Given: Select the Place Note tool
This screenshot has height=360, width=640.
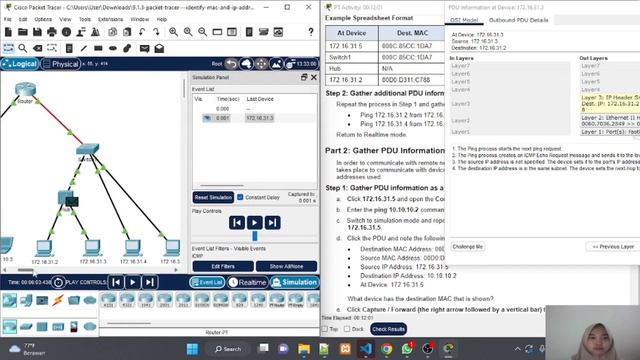Looking at the screenshot, I should point(69,48).
